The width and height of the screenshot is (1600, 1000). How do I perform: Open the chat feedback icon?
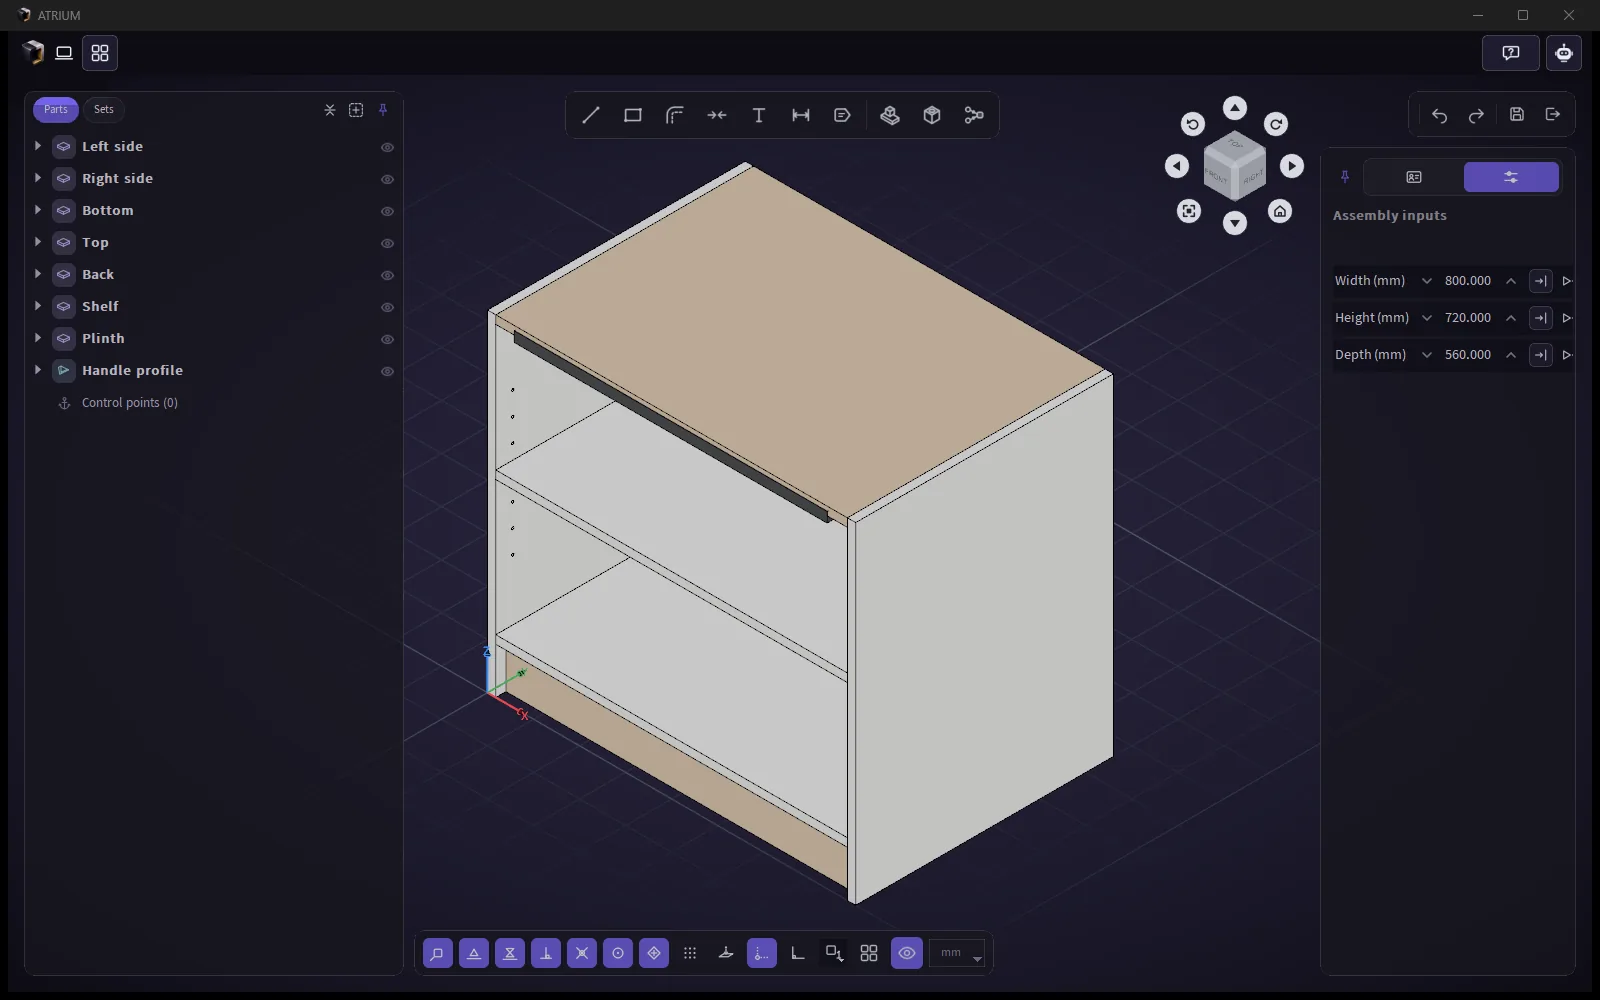point(1511,53)
